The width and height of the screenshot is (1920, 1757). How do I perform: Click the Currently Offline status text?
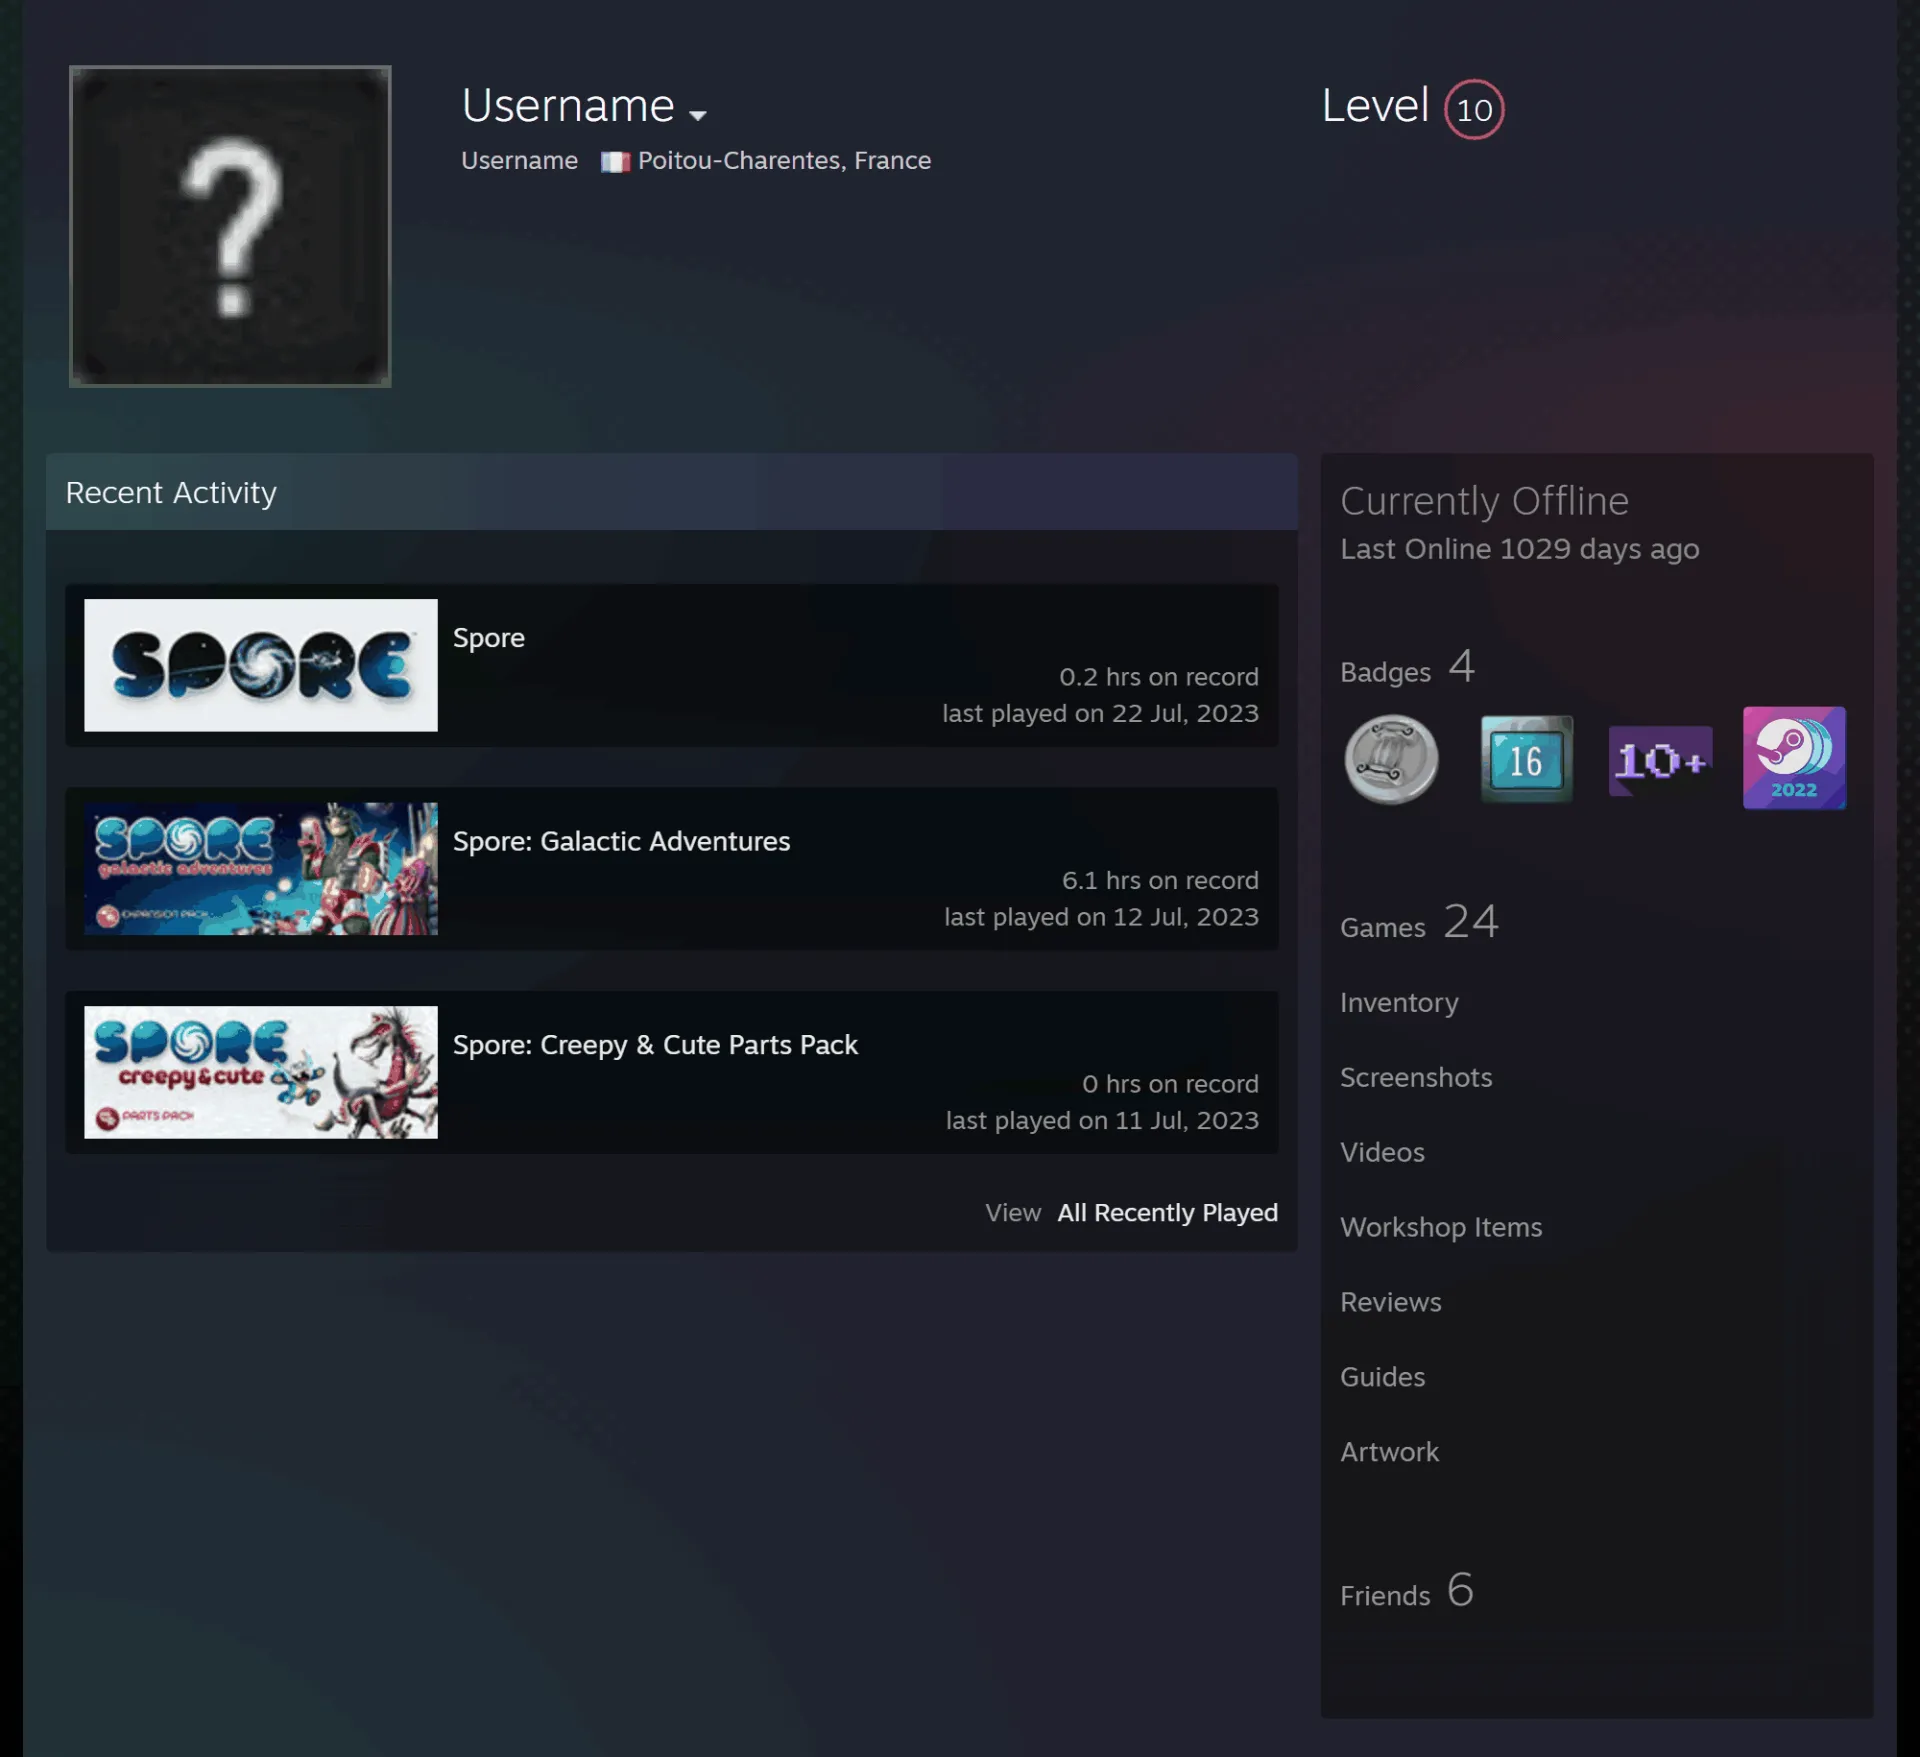(1484, 501)
